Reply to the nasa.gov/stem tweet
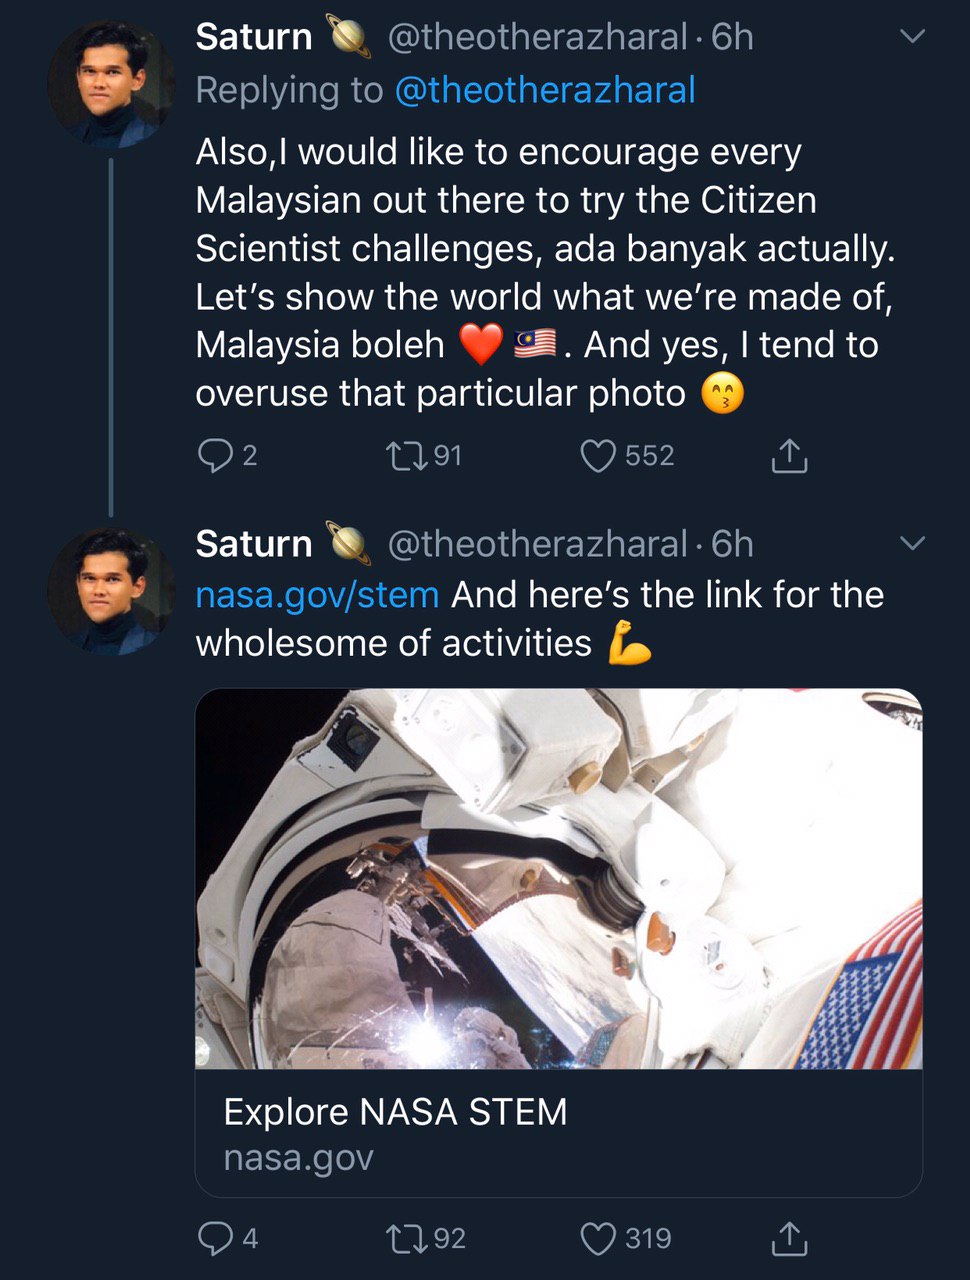The image size is (970, 1280). (x=214, y=1239)
